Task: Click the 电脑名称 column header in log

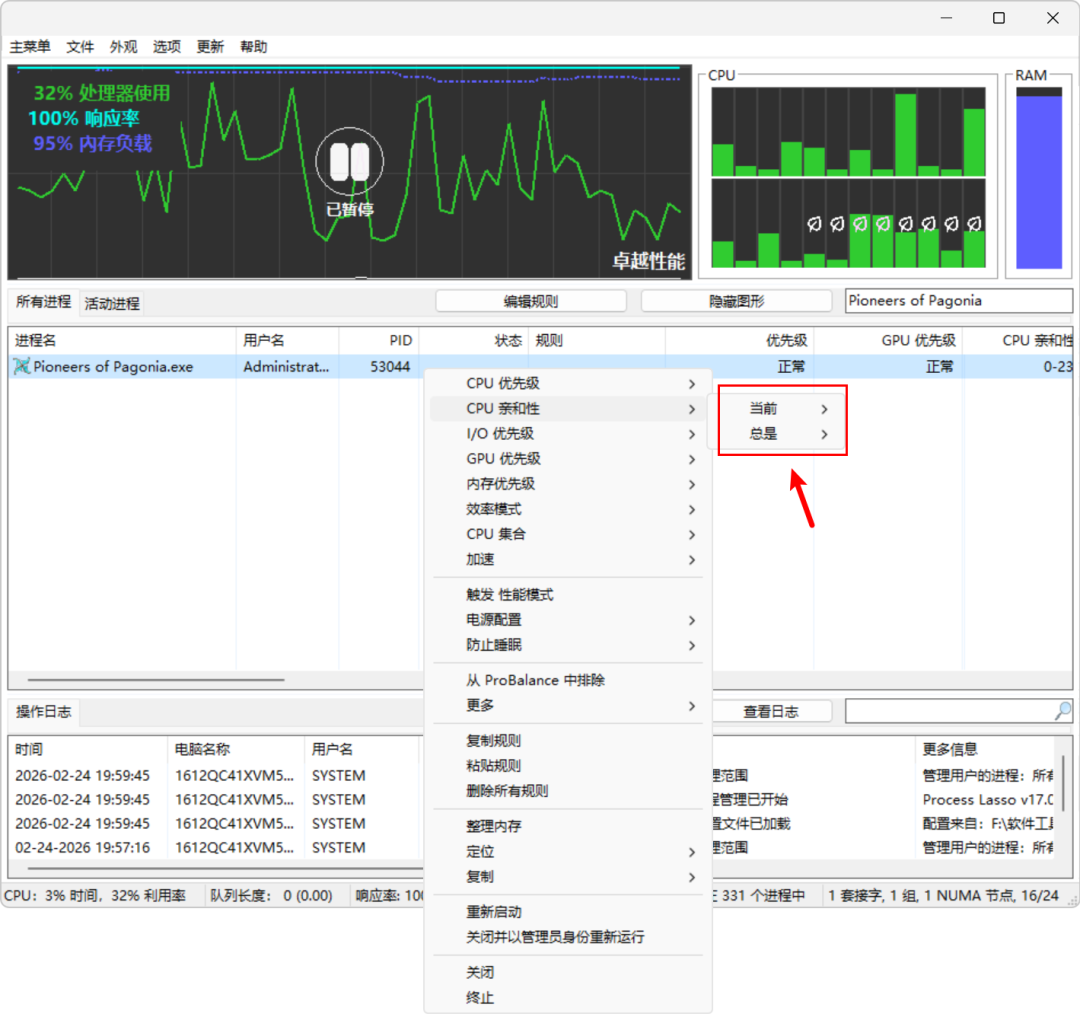Action: coord(236,749)
